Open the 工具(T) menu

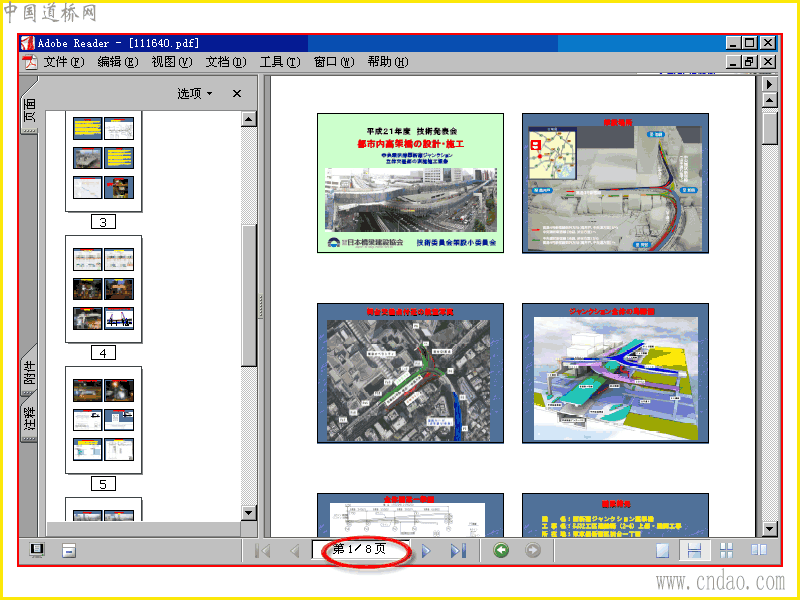click(280, 62)
